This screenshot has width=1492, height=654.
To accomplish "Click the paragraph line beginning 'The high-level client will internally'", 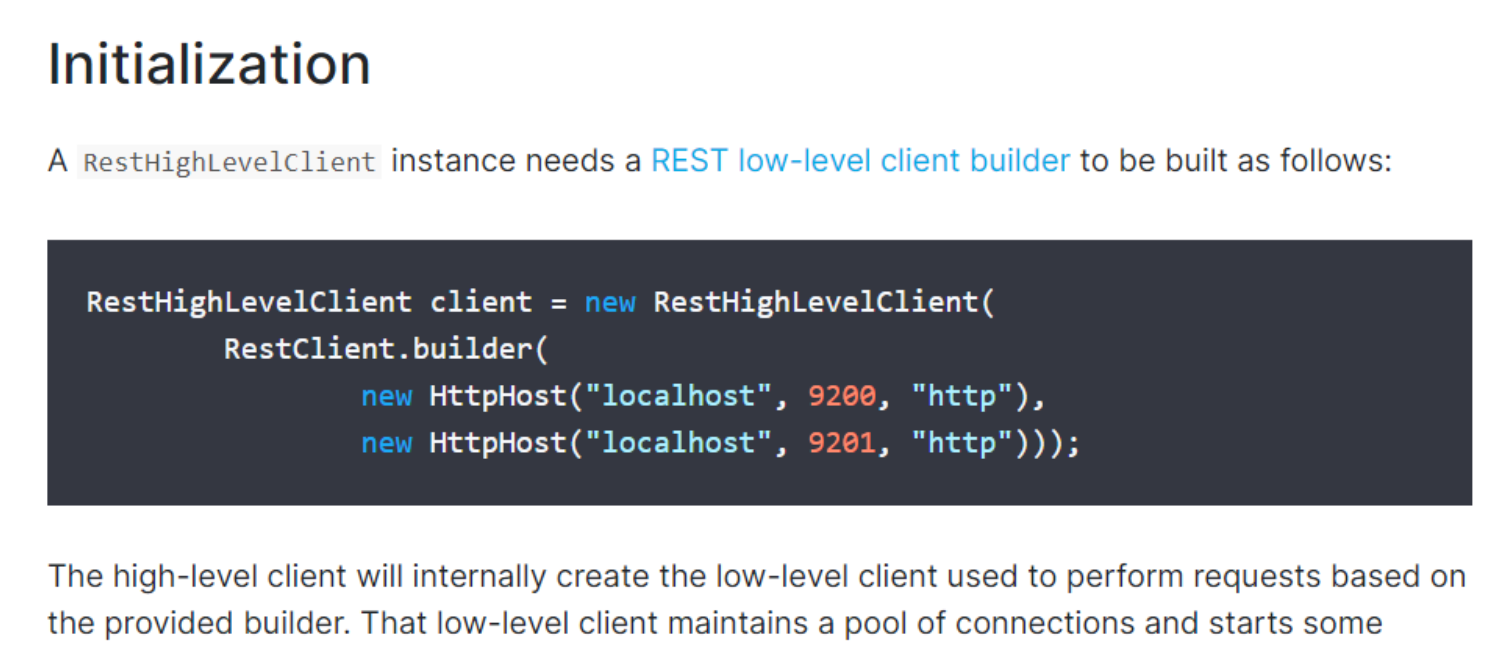I will coord(757,577).
